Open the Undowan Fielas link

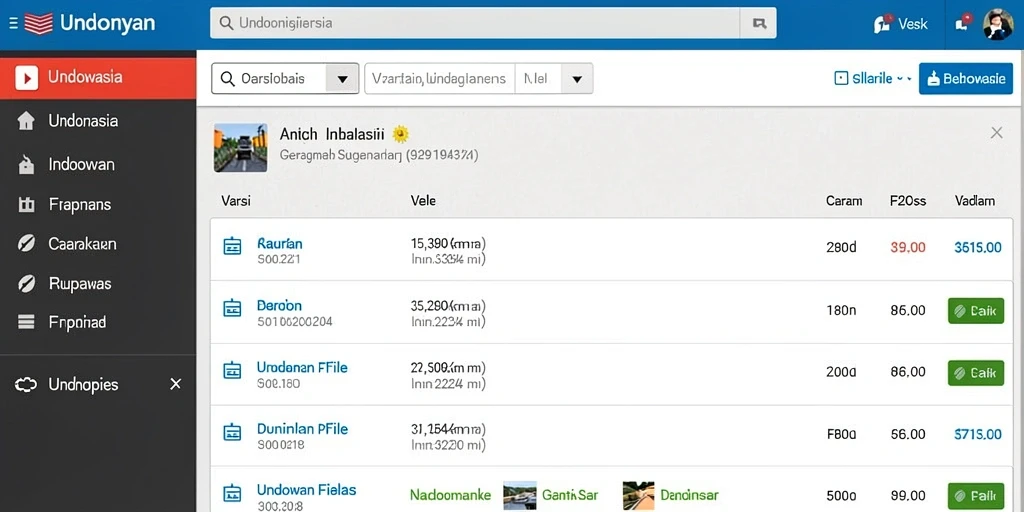[306, 490]
